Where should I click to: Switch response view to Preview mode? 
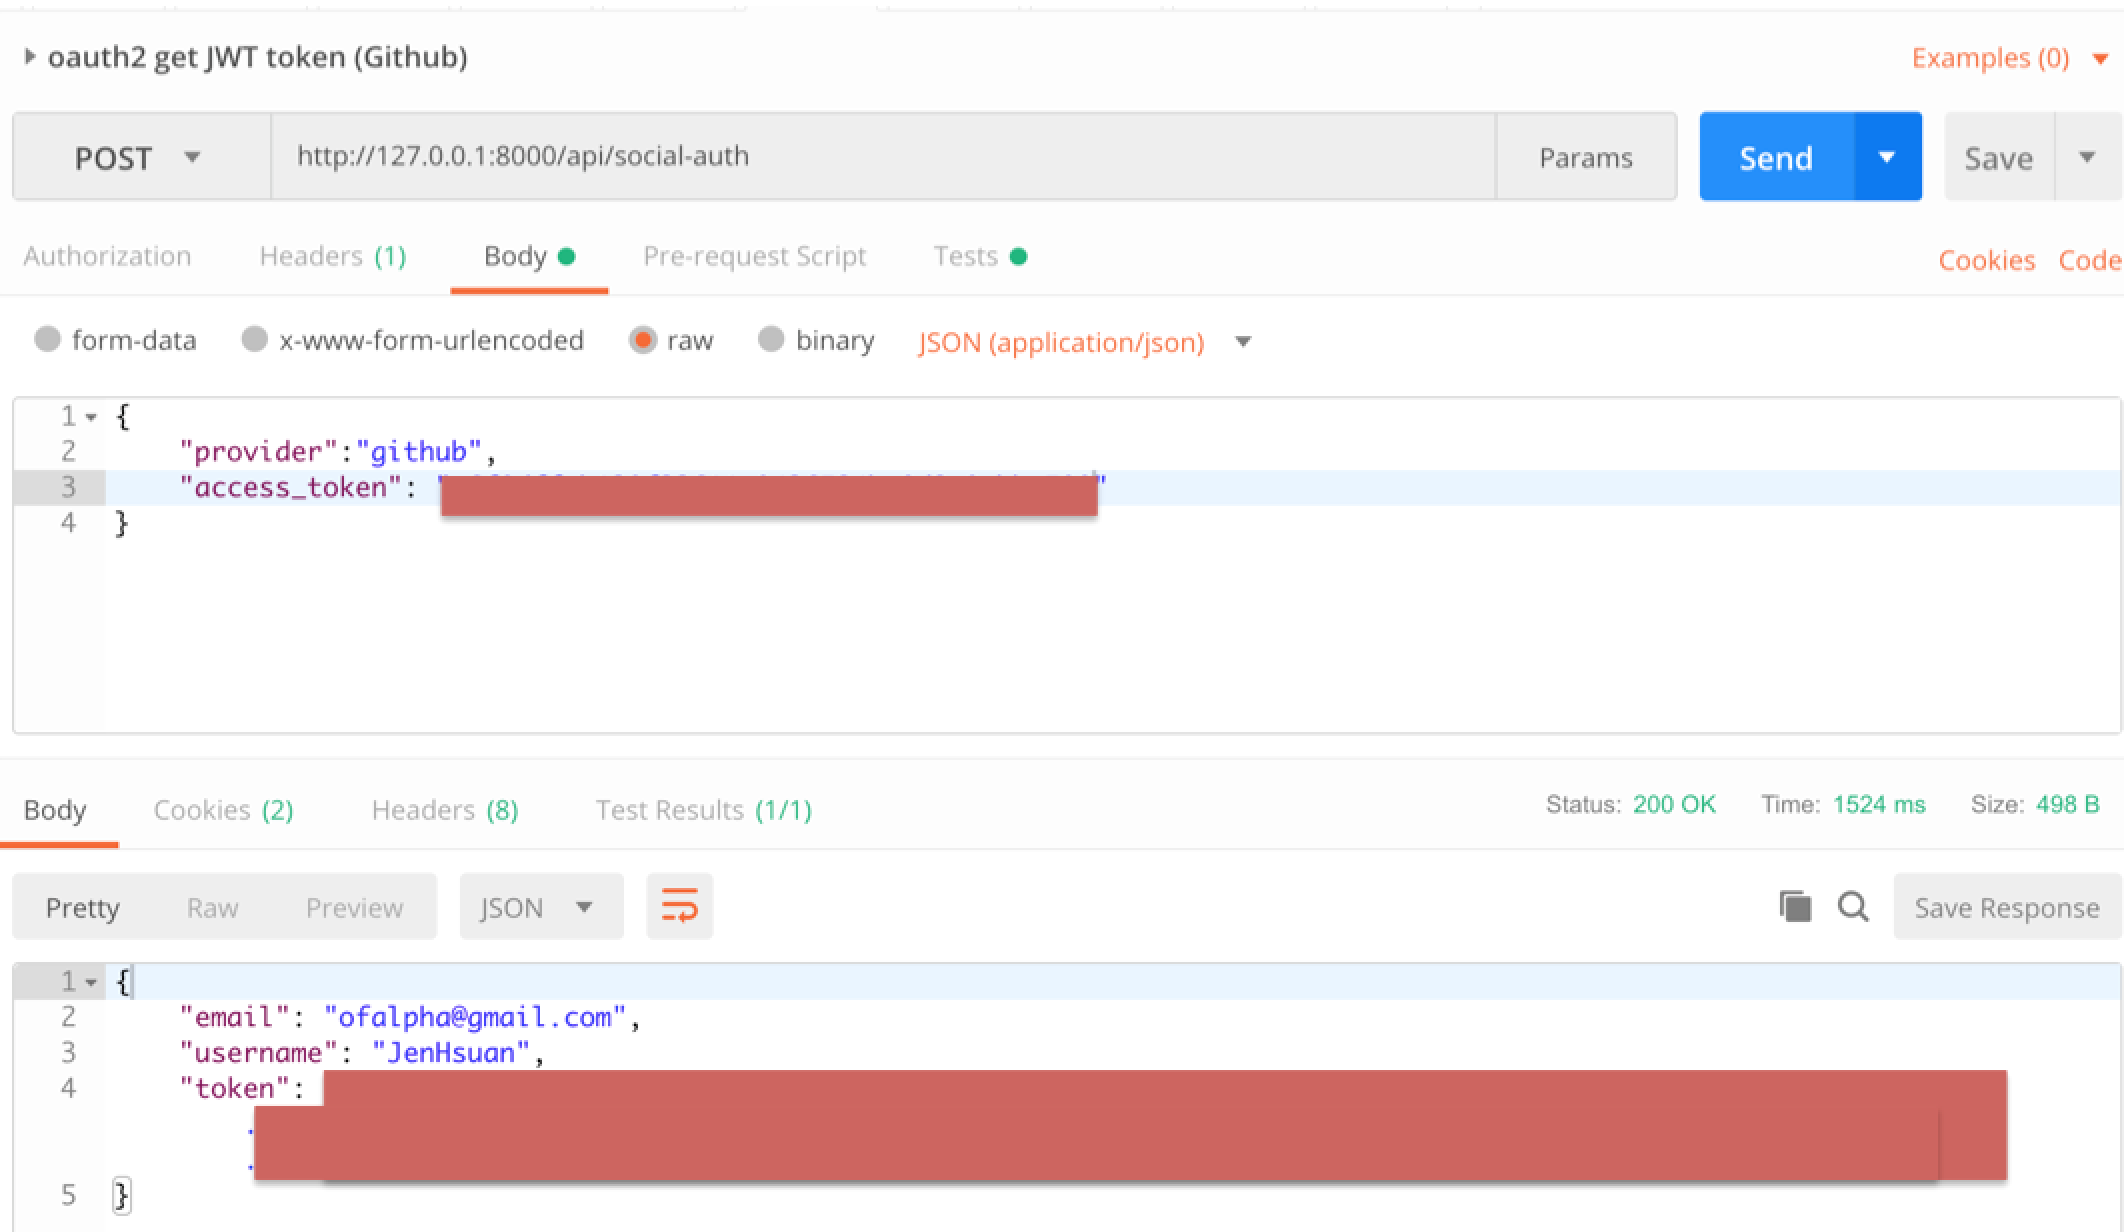[354, 906]
